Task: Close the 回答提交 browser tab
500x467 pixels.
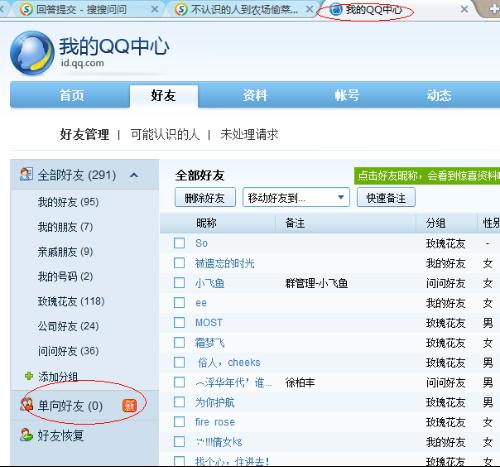Action: [155, 9]
